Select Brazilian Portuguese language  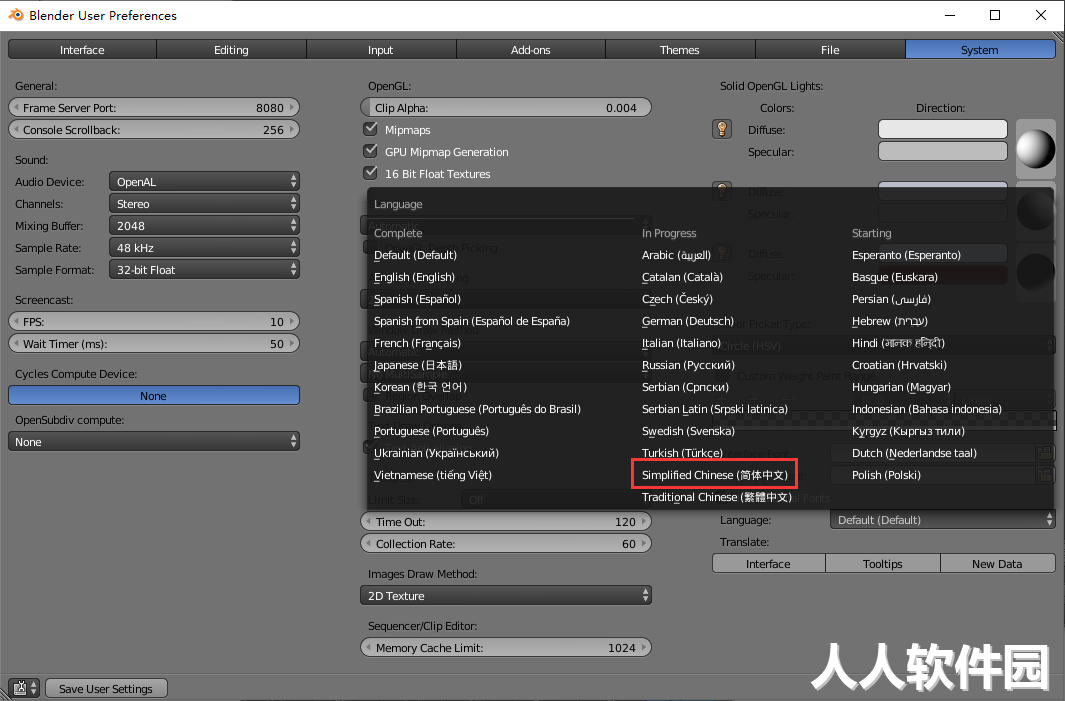pyautogui.click(x=477, y=409)
